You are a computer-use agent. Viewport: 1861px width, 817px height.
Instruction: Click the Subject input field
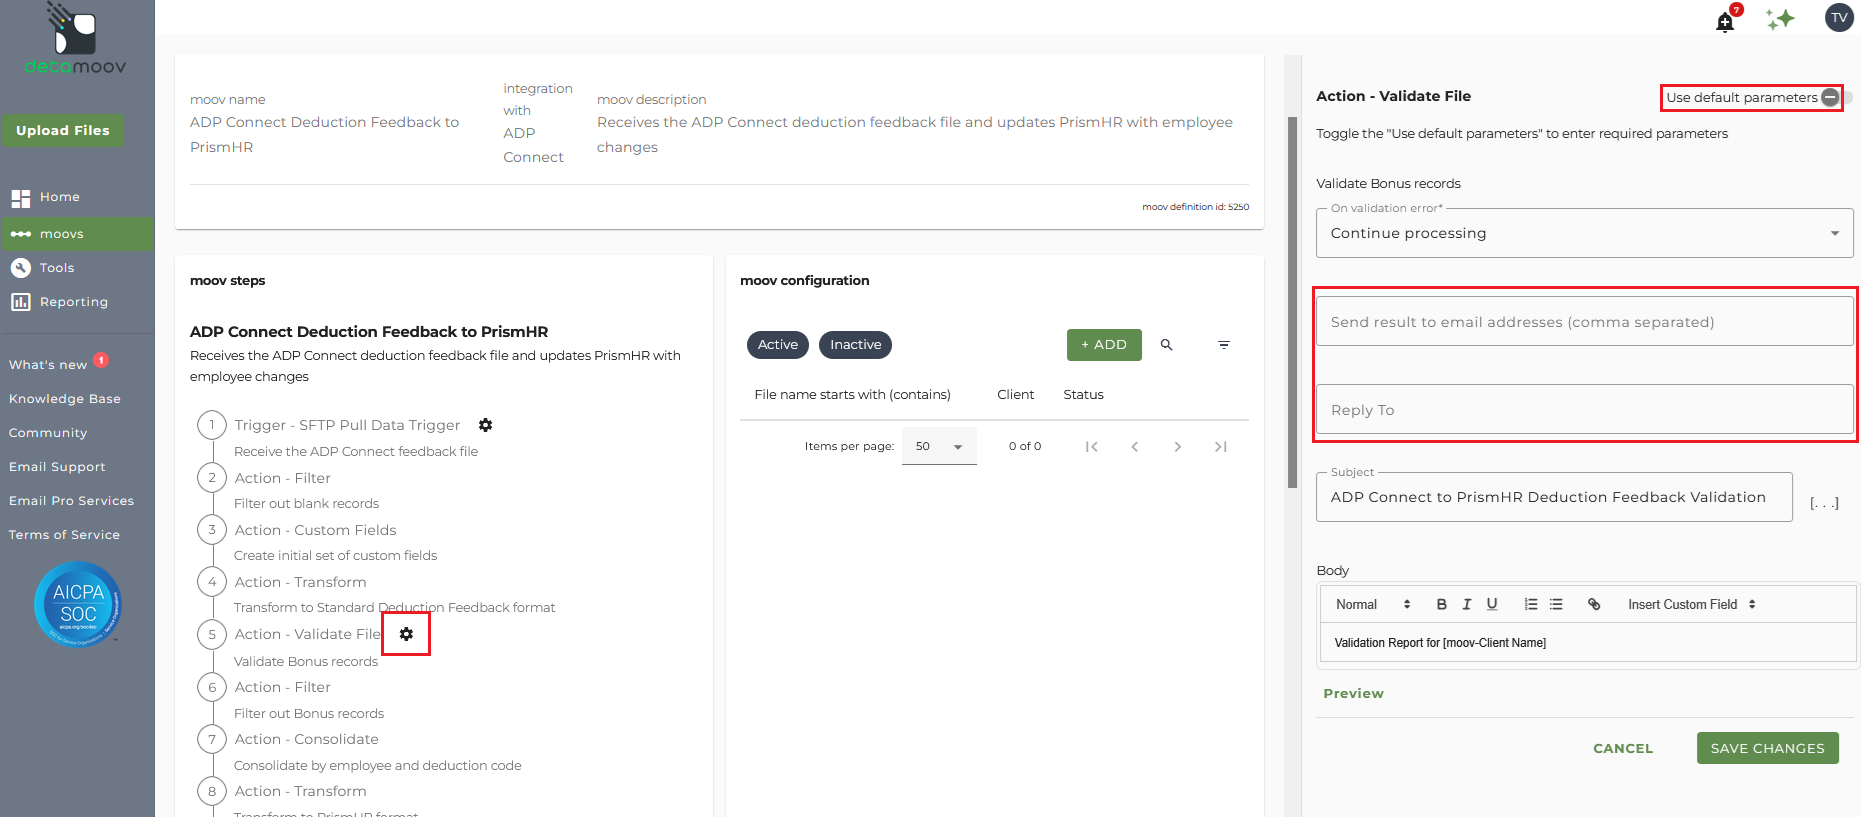point(1554,497)
